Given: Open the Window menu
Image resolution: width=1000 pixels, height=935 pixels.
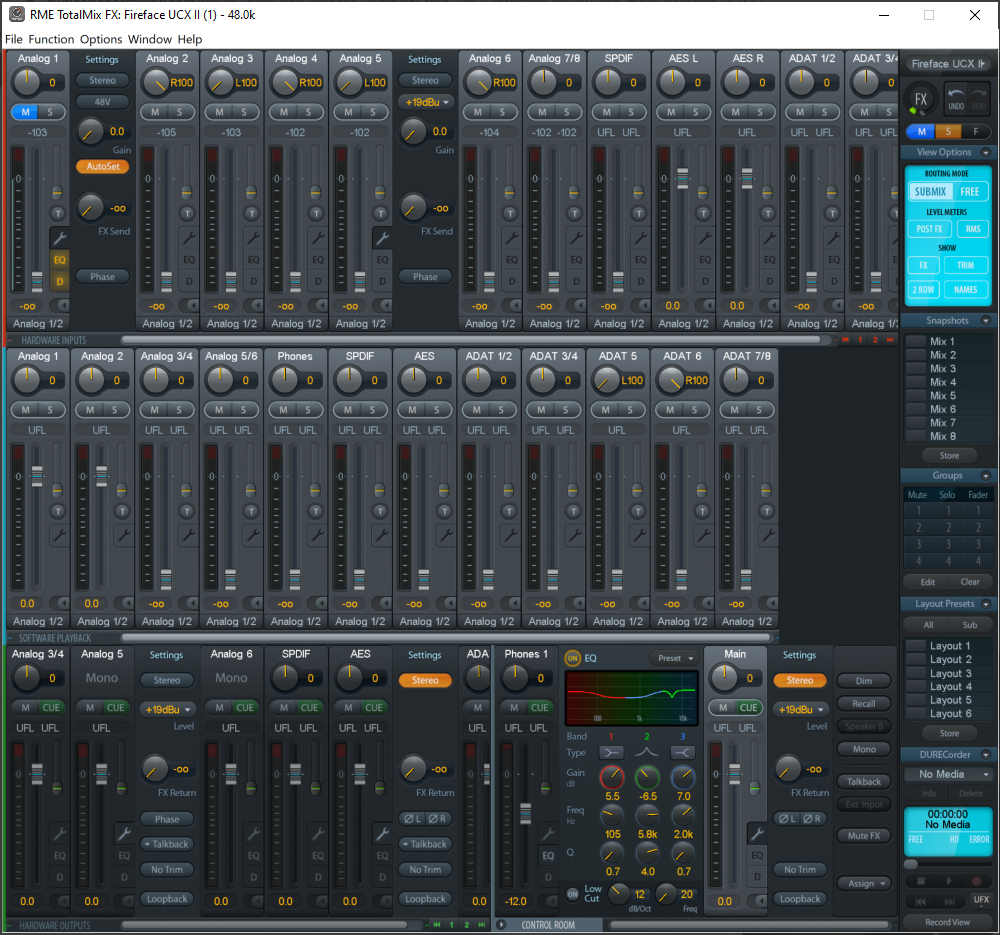Looking at the screenshot, I should pos(150,39).
